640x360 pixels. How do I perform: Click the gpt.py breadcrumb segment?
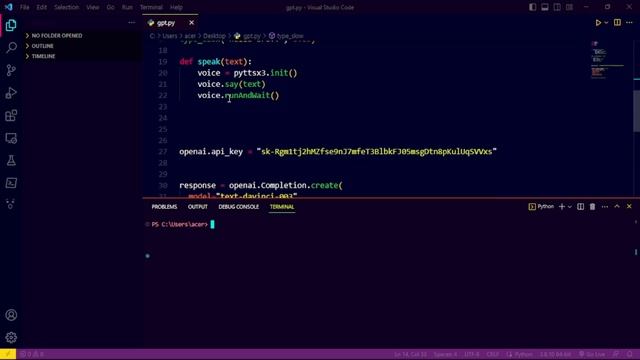tap(247, 36)
